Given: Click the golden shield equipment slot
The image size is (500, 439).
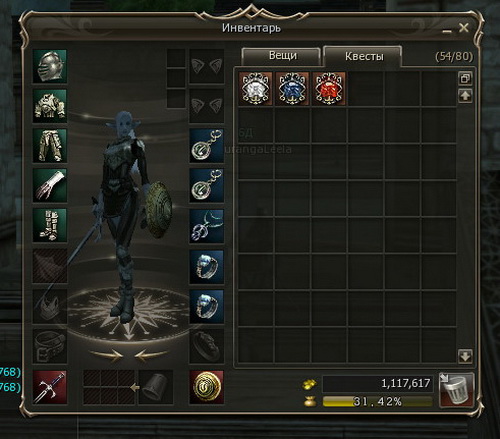Looking at the screenshot, I should 207,387.
